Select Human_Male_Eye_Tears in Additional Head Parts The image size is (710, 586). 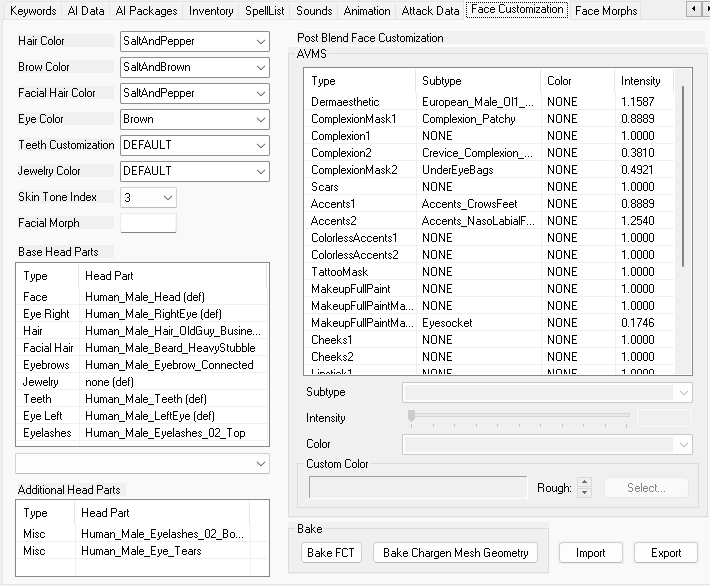141,551
